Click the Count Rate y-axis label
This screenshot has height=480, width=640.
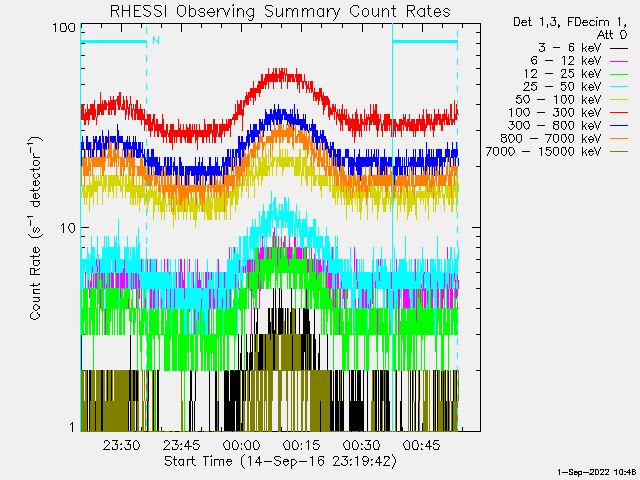(x=36, y=228)
